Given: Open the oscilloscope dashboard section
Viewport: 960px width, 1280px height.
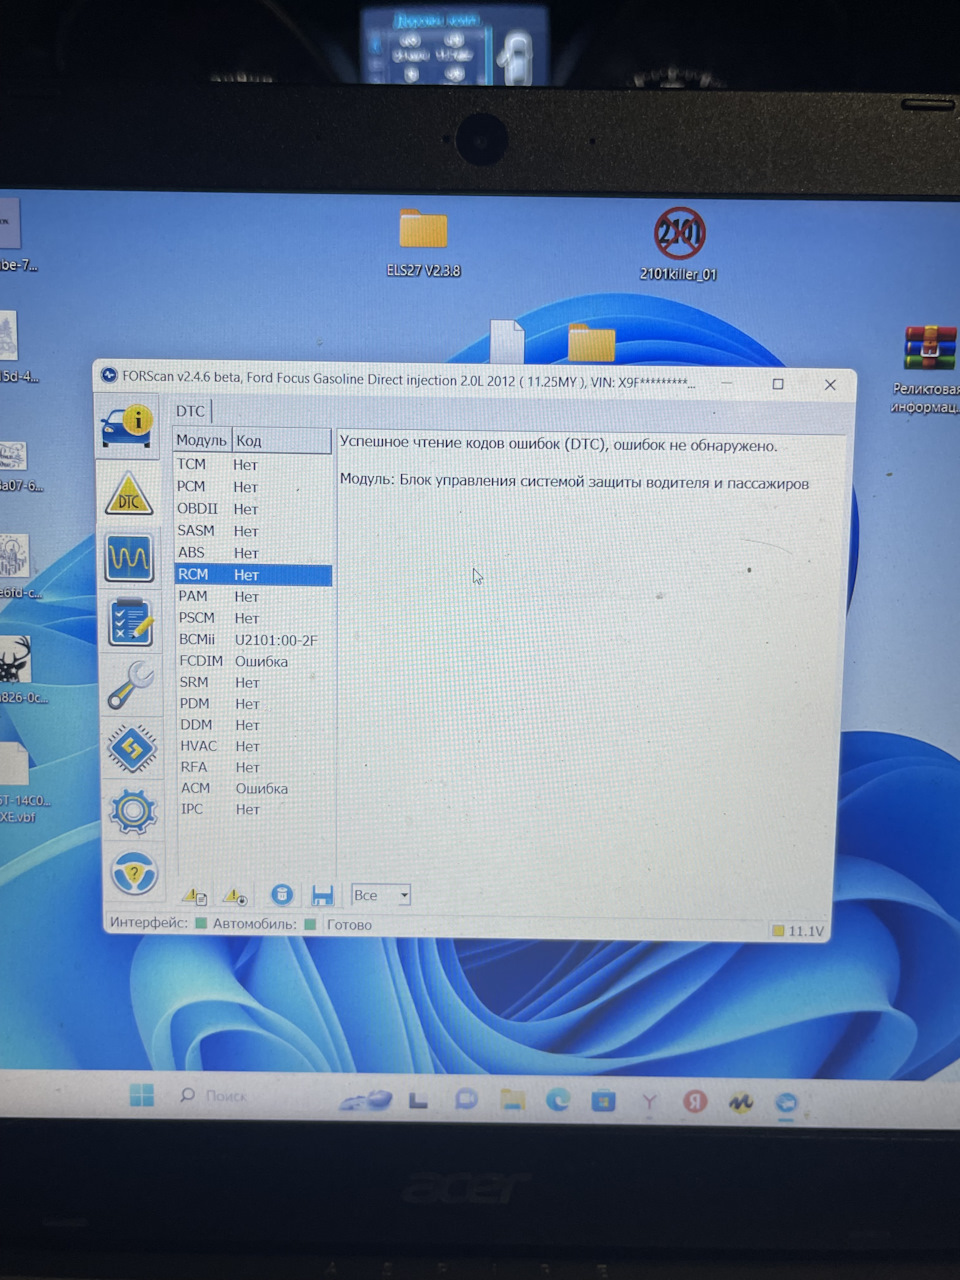Looking at the screenshot, I should 129,557.
